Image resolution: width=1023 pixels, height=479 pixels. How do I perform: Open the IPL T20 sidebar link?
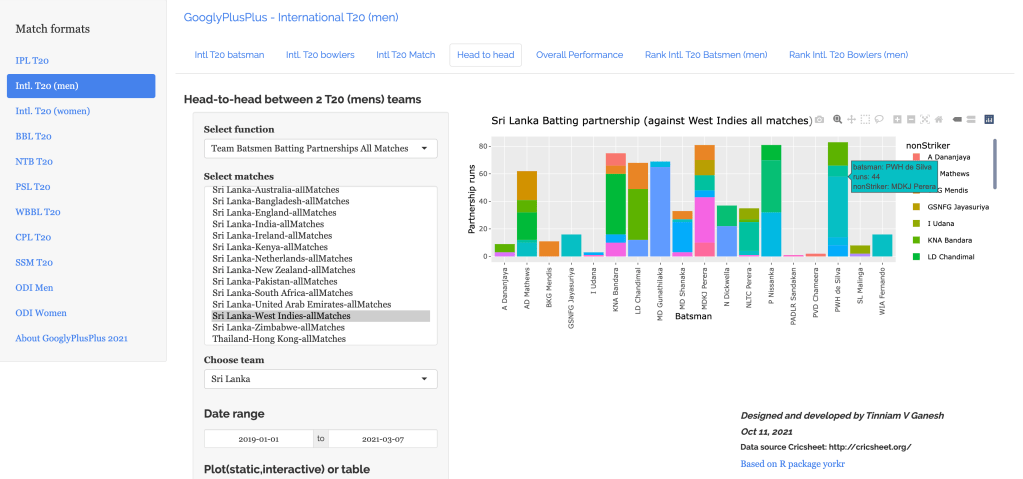click(x=33, y=61)
